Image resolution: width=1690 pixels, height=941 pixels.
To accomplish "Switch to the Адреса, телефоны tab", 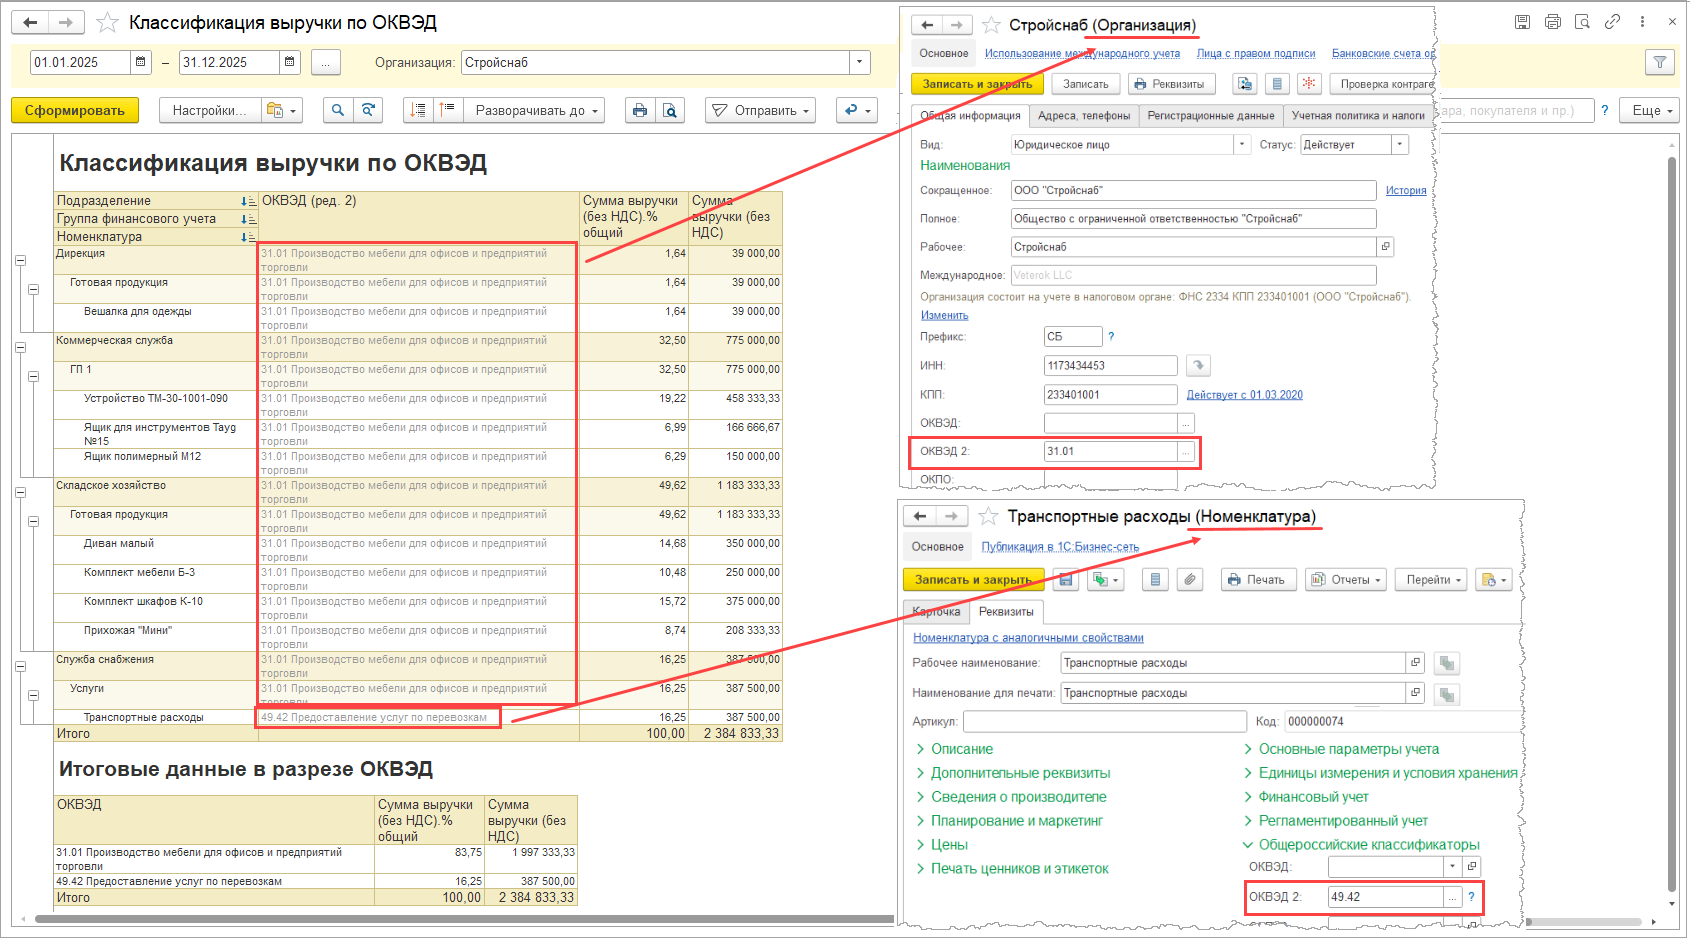I will 1084,116.
